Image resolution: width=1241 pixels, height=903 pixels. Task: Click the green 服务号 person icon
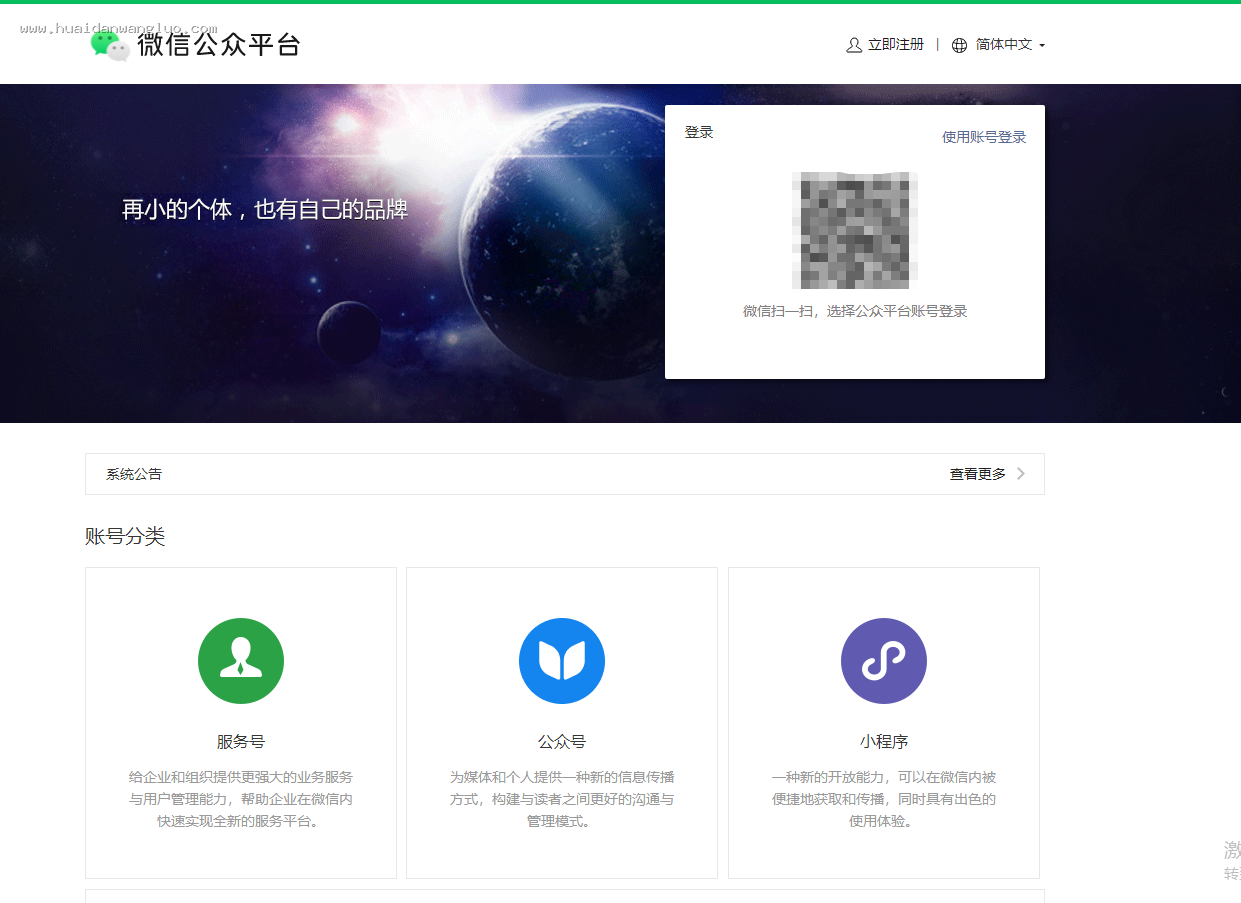(241, 661)
